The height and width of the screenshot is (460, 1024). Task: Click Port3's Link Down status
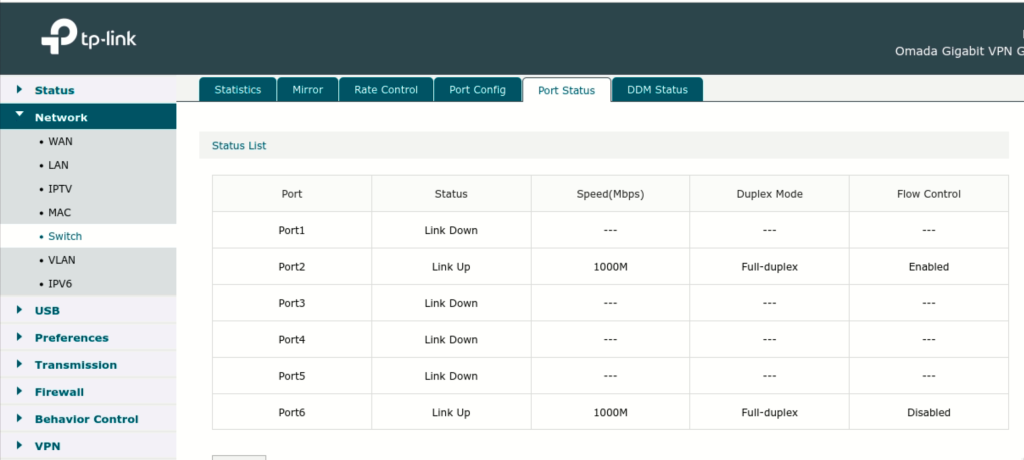[x=451, y=303]
